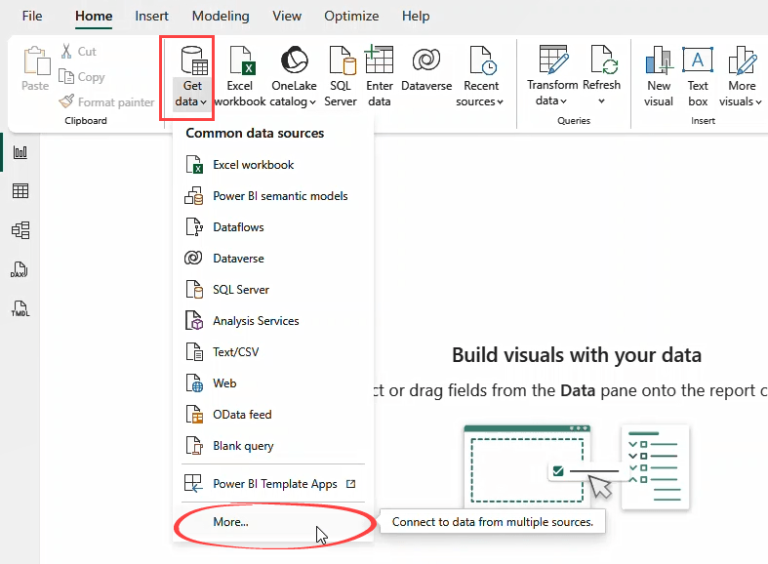Choose Dataverse from the dropdown list

point(273,258)
